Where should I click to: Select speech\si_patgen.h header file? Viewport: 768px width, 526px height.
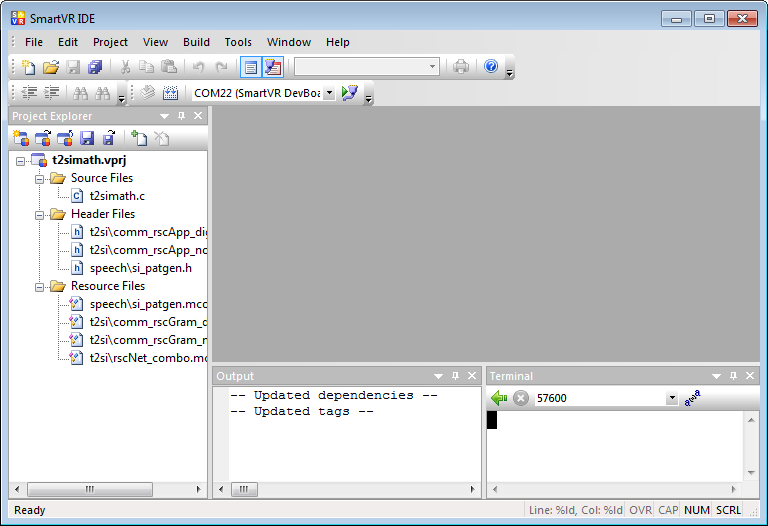(x=141, y=268)
